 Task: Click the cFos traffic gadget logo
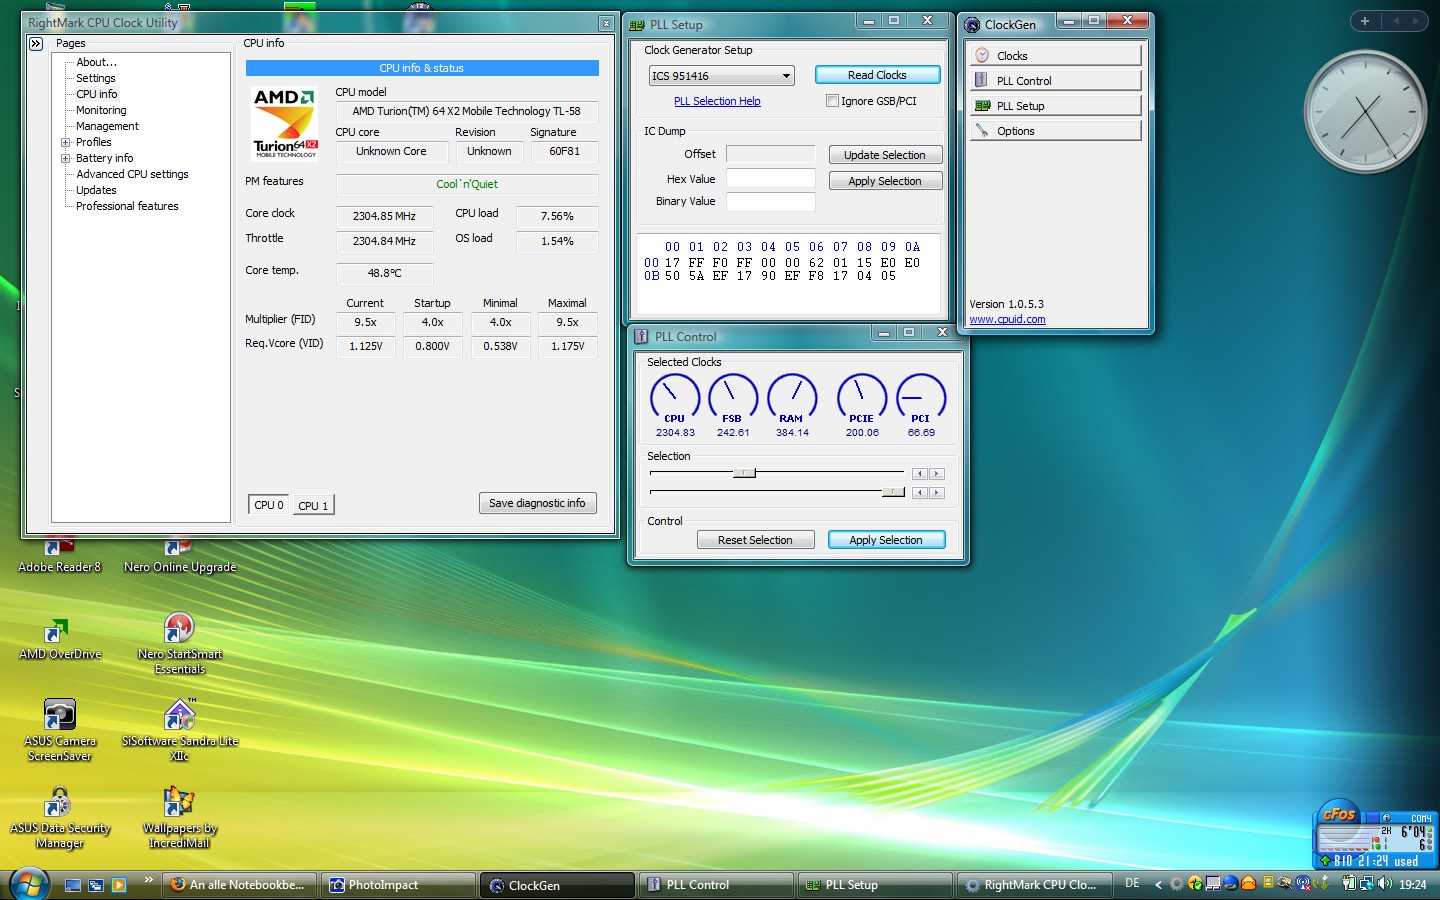[x=1339, y=814]
